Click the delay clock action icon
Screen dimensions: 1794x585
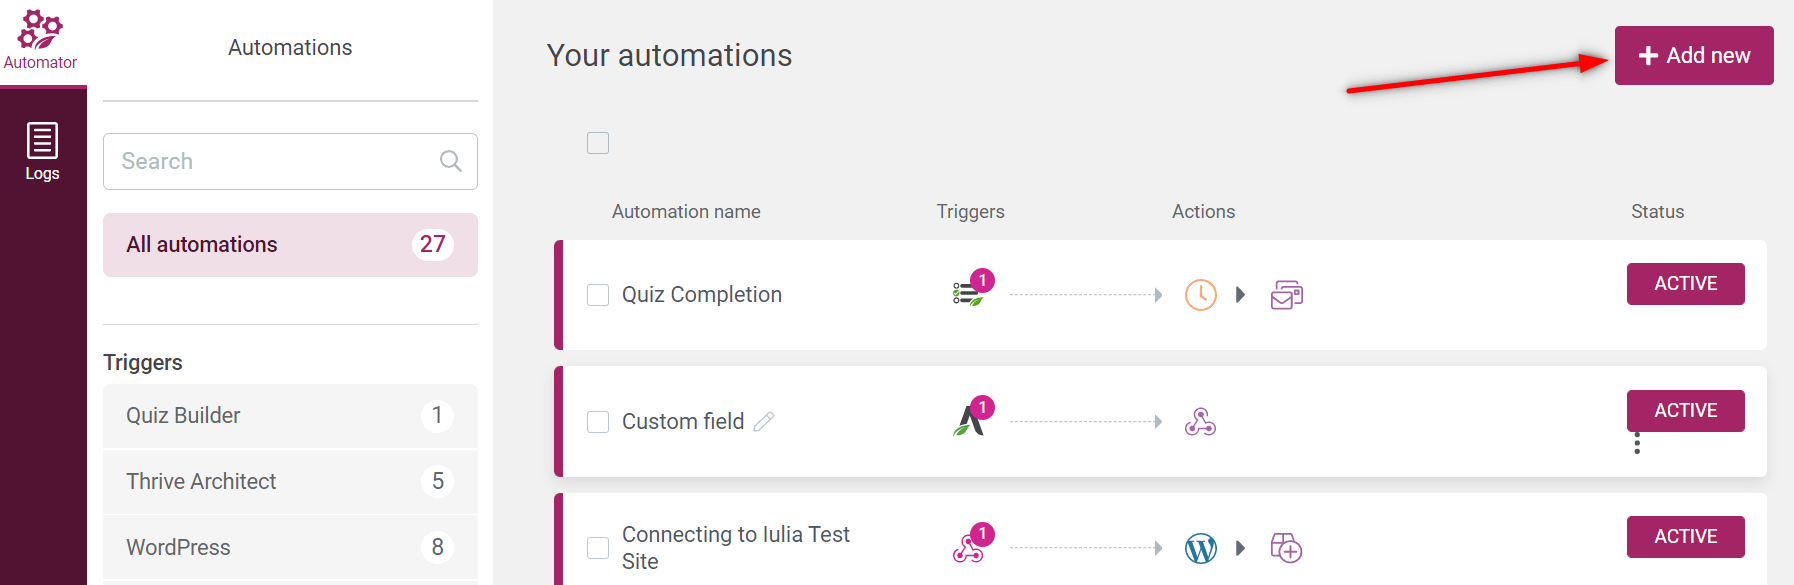click(1200, 295)
